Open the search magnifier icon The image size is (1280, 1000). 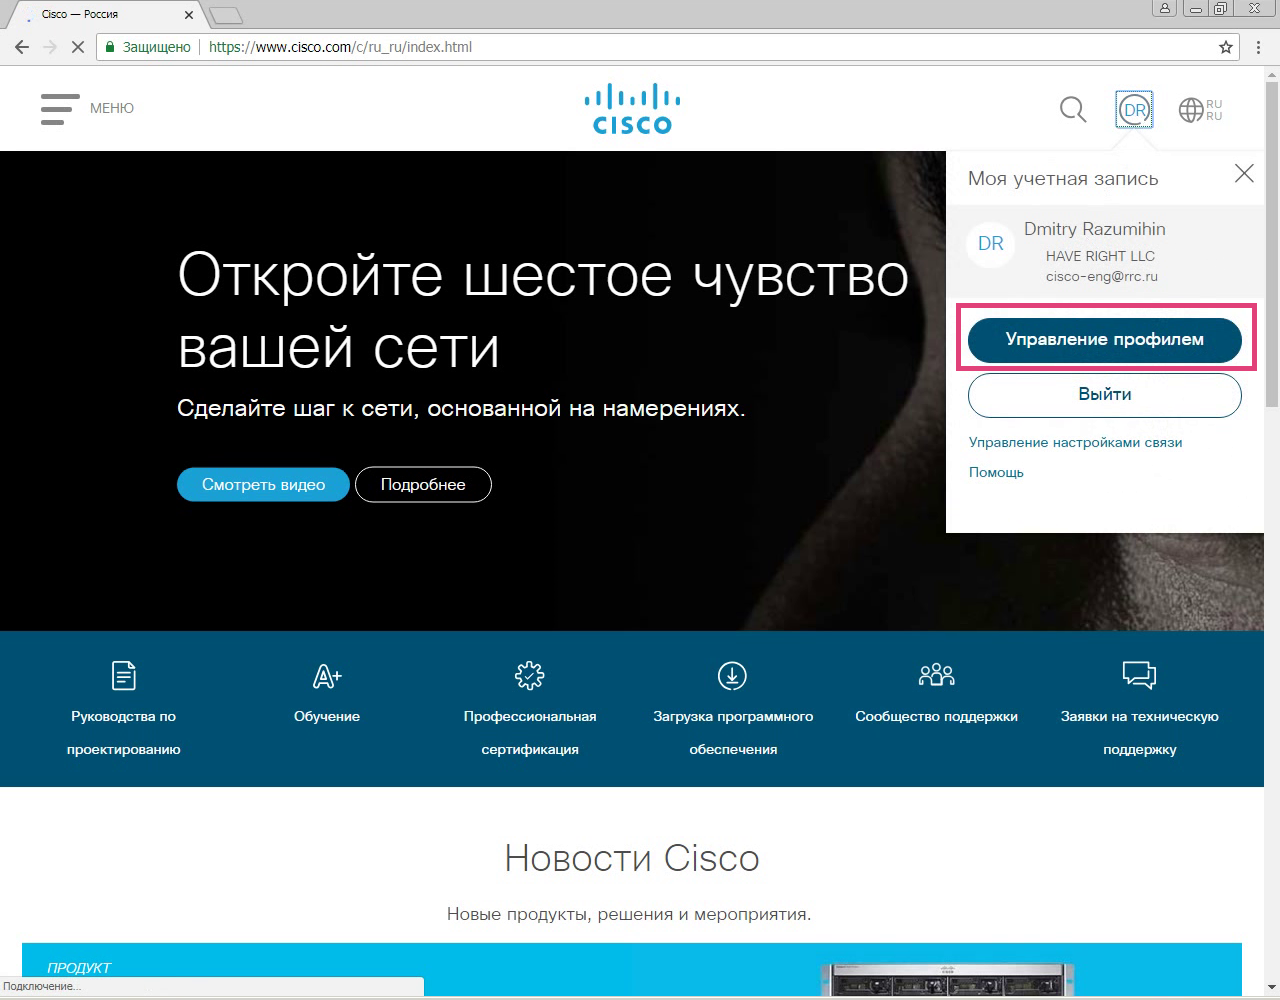[x=1073, y=109]
